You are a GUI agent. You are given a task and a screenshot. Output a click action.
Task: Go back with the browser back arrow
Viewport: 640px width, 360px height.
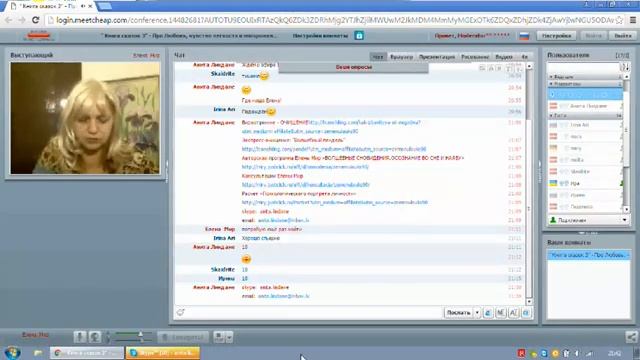pyautogui.click(x=9, y=20)
